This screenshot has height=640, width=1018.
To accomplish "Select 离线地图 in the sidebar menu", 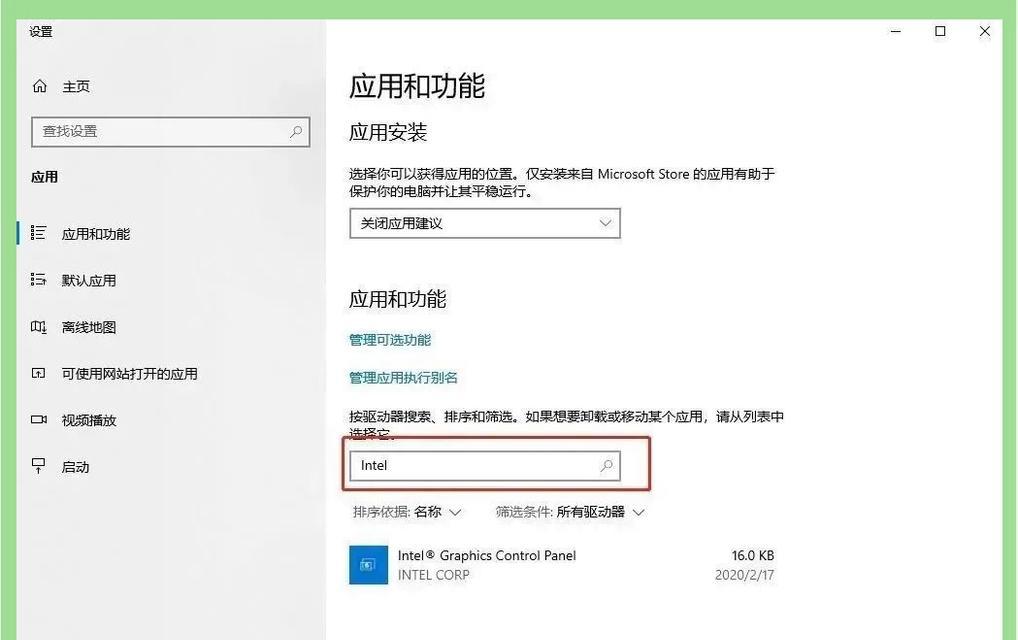I will point(89,327).
